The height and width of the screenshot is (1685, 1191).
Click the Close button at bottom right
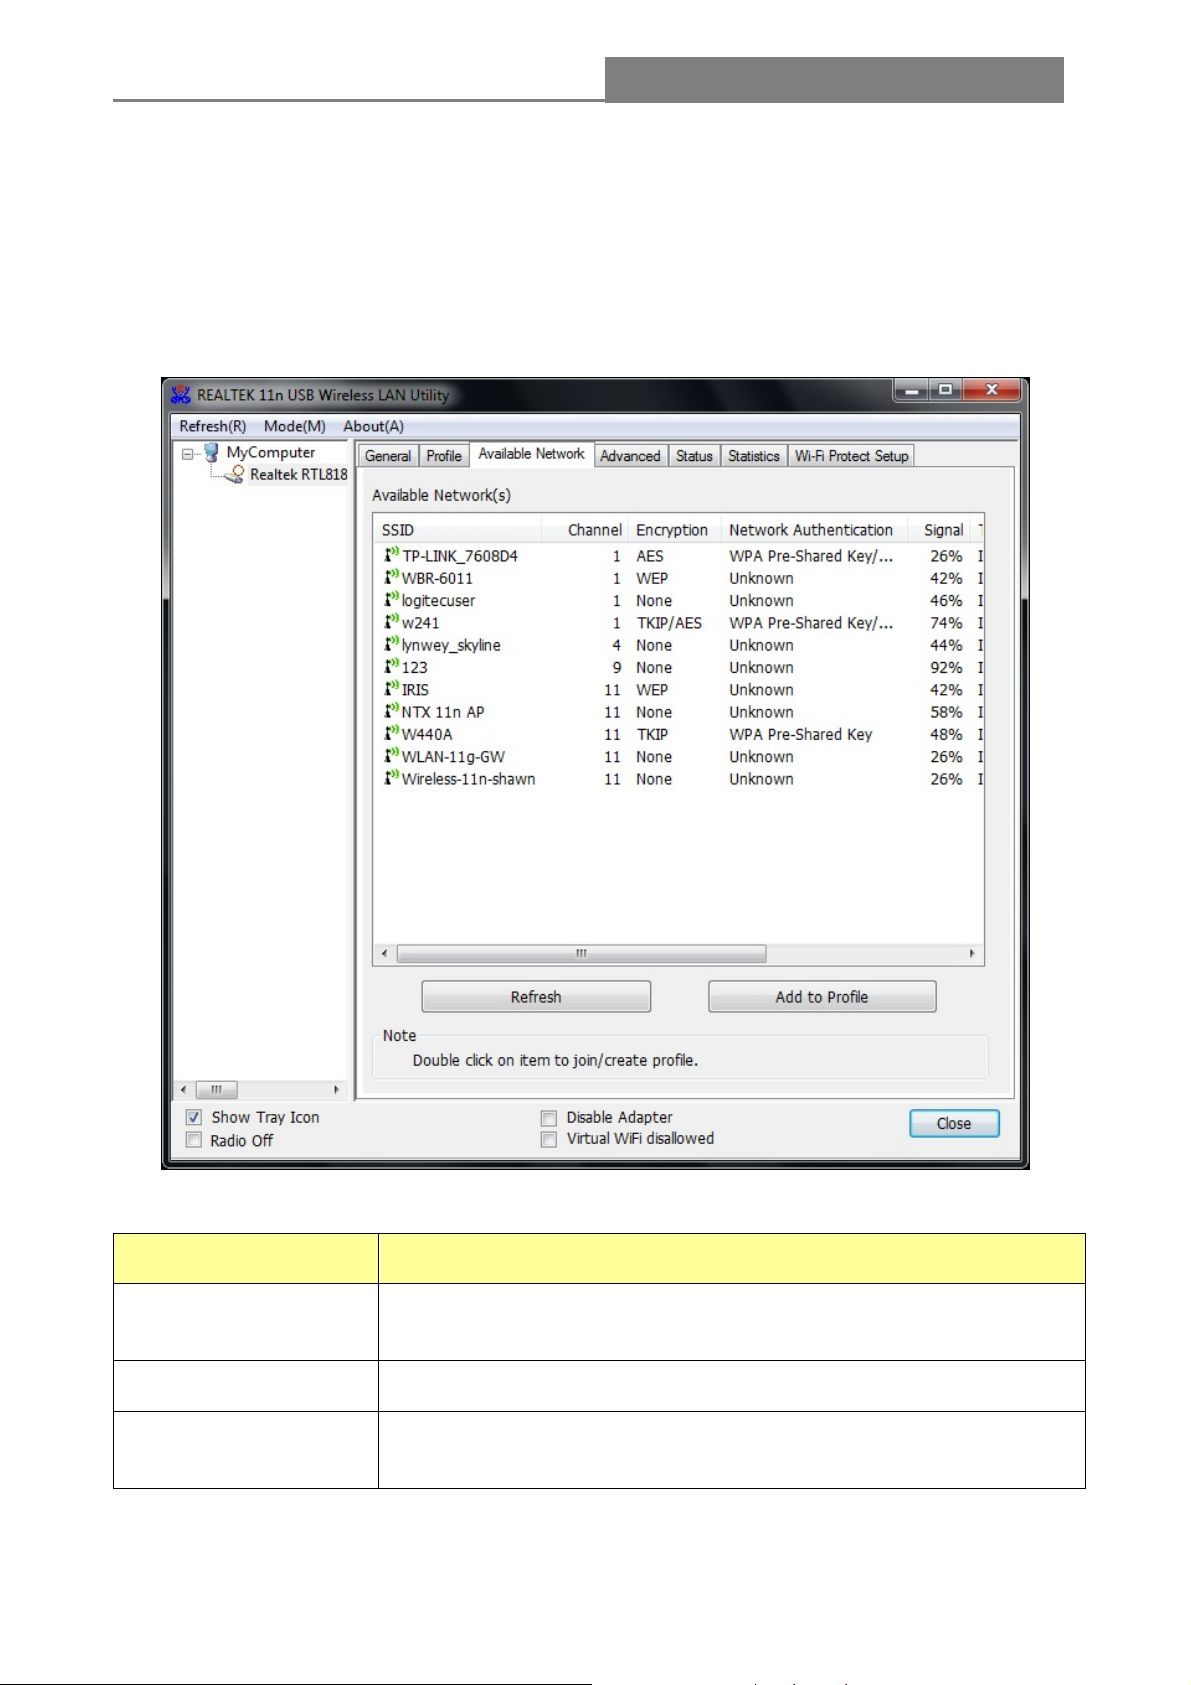pyautogui.click(x=954, y=1124)
